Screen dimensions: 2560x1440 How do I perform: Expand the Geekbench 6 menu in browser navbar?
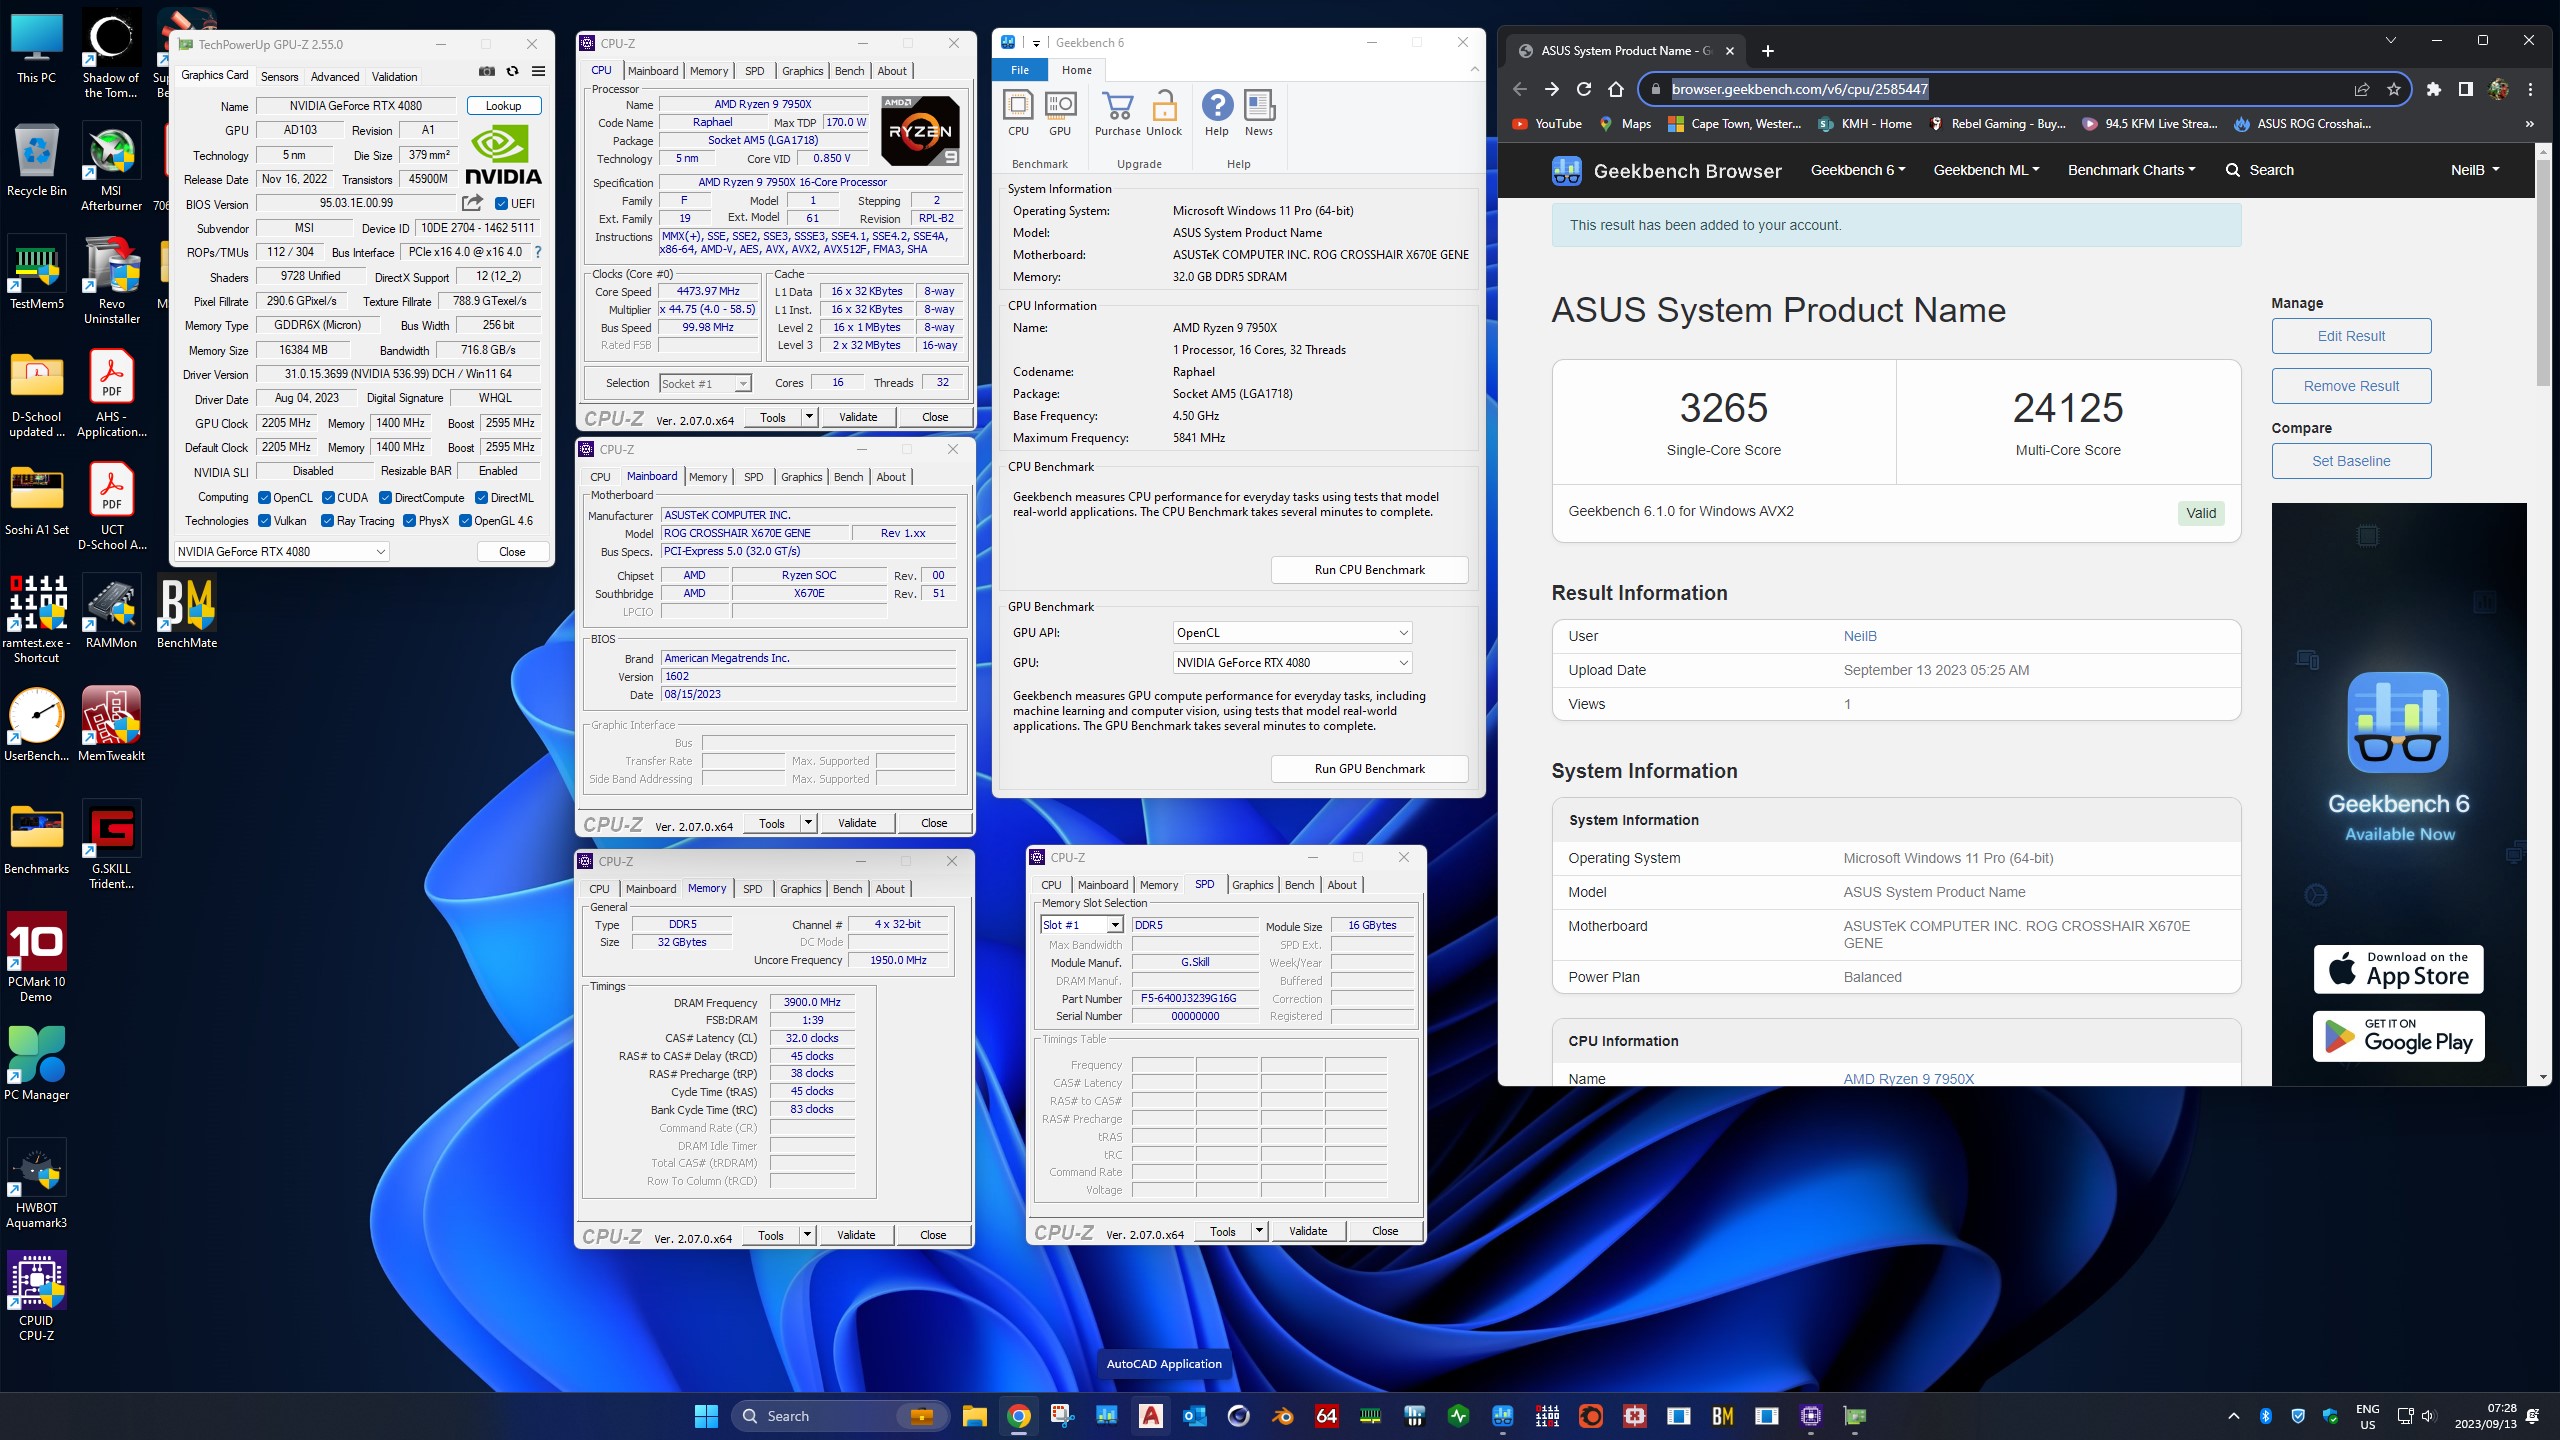(1857, 170)
